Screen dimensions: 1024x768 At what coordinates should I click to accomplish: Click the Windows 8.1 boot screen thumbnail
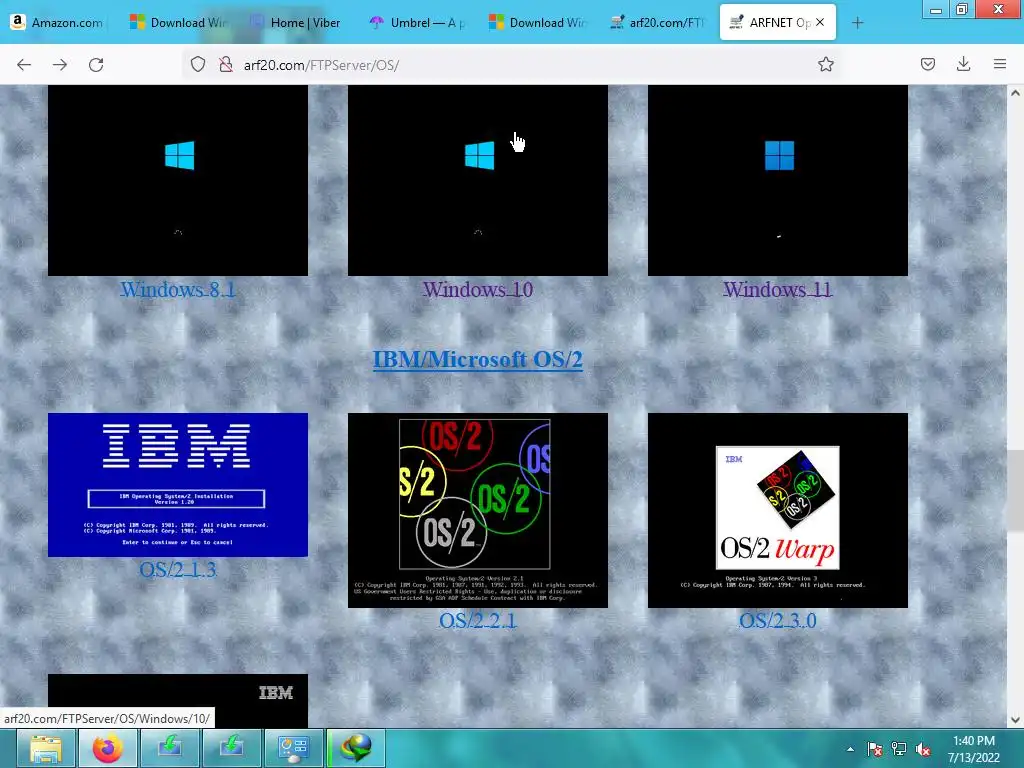(x=178, y=180)
